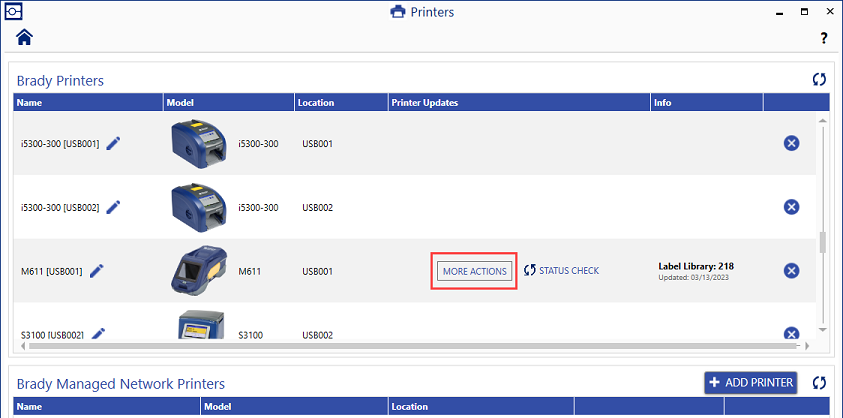Refresh the Brady Printers list
The image size is (843, 418).
pyautogui.click(x=819, y=80)
